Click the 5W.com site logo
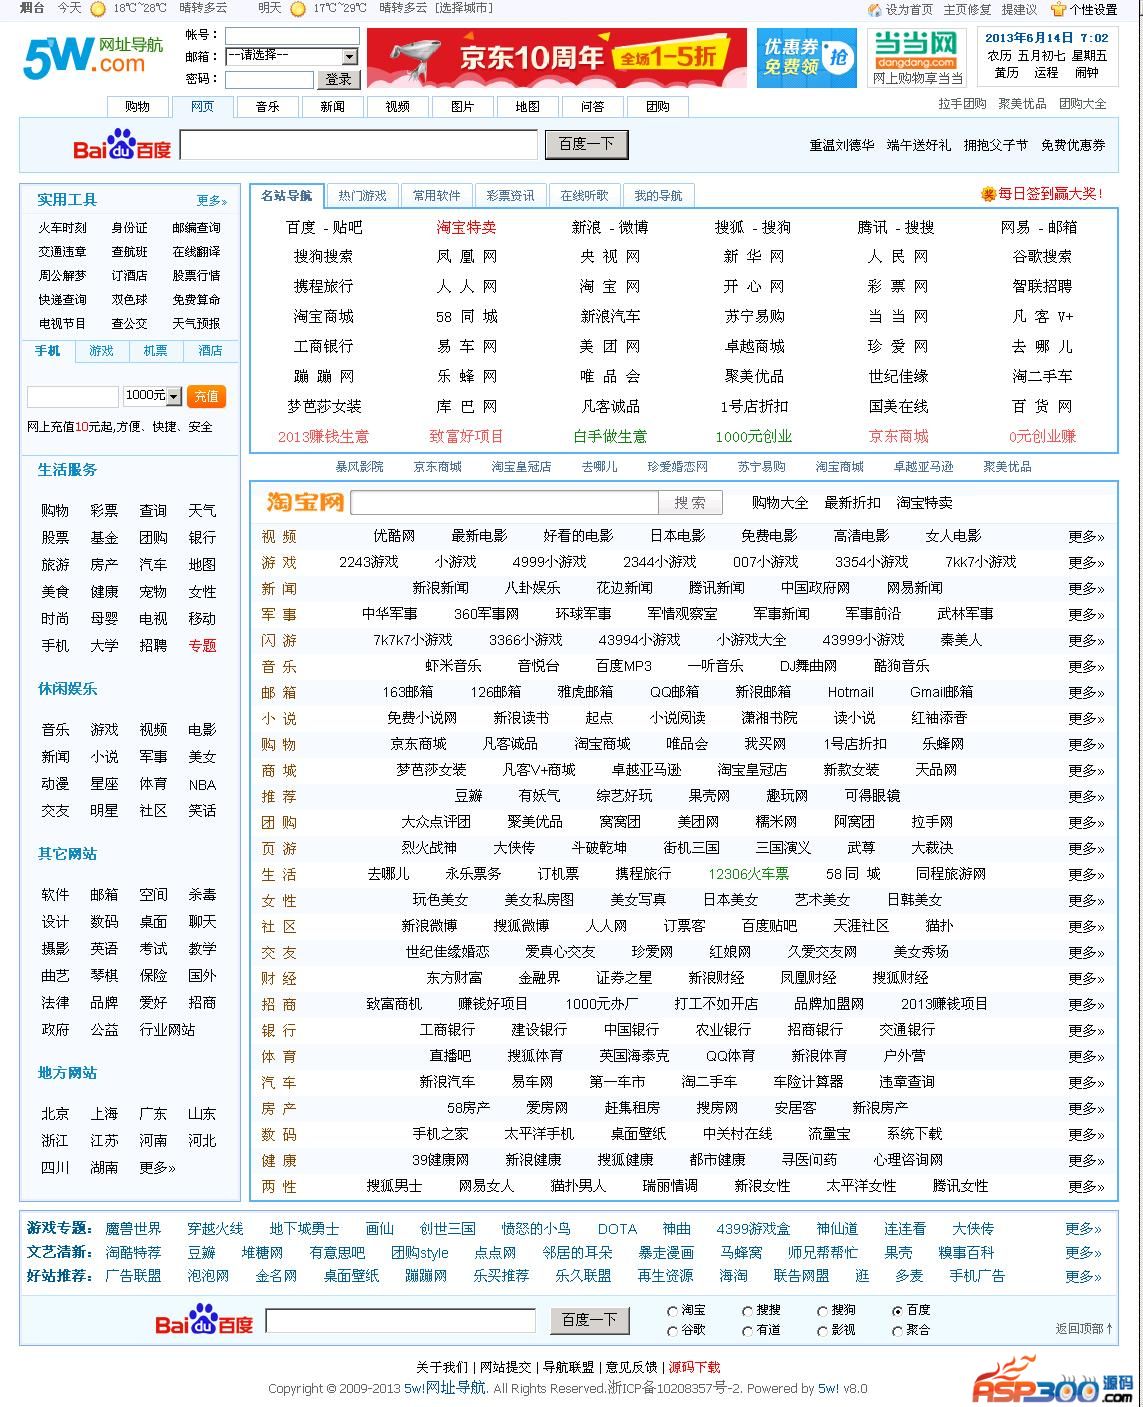This screenshot has width=1143, height=1407. tap(93, 57)
